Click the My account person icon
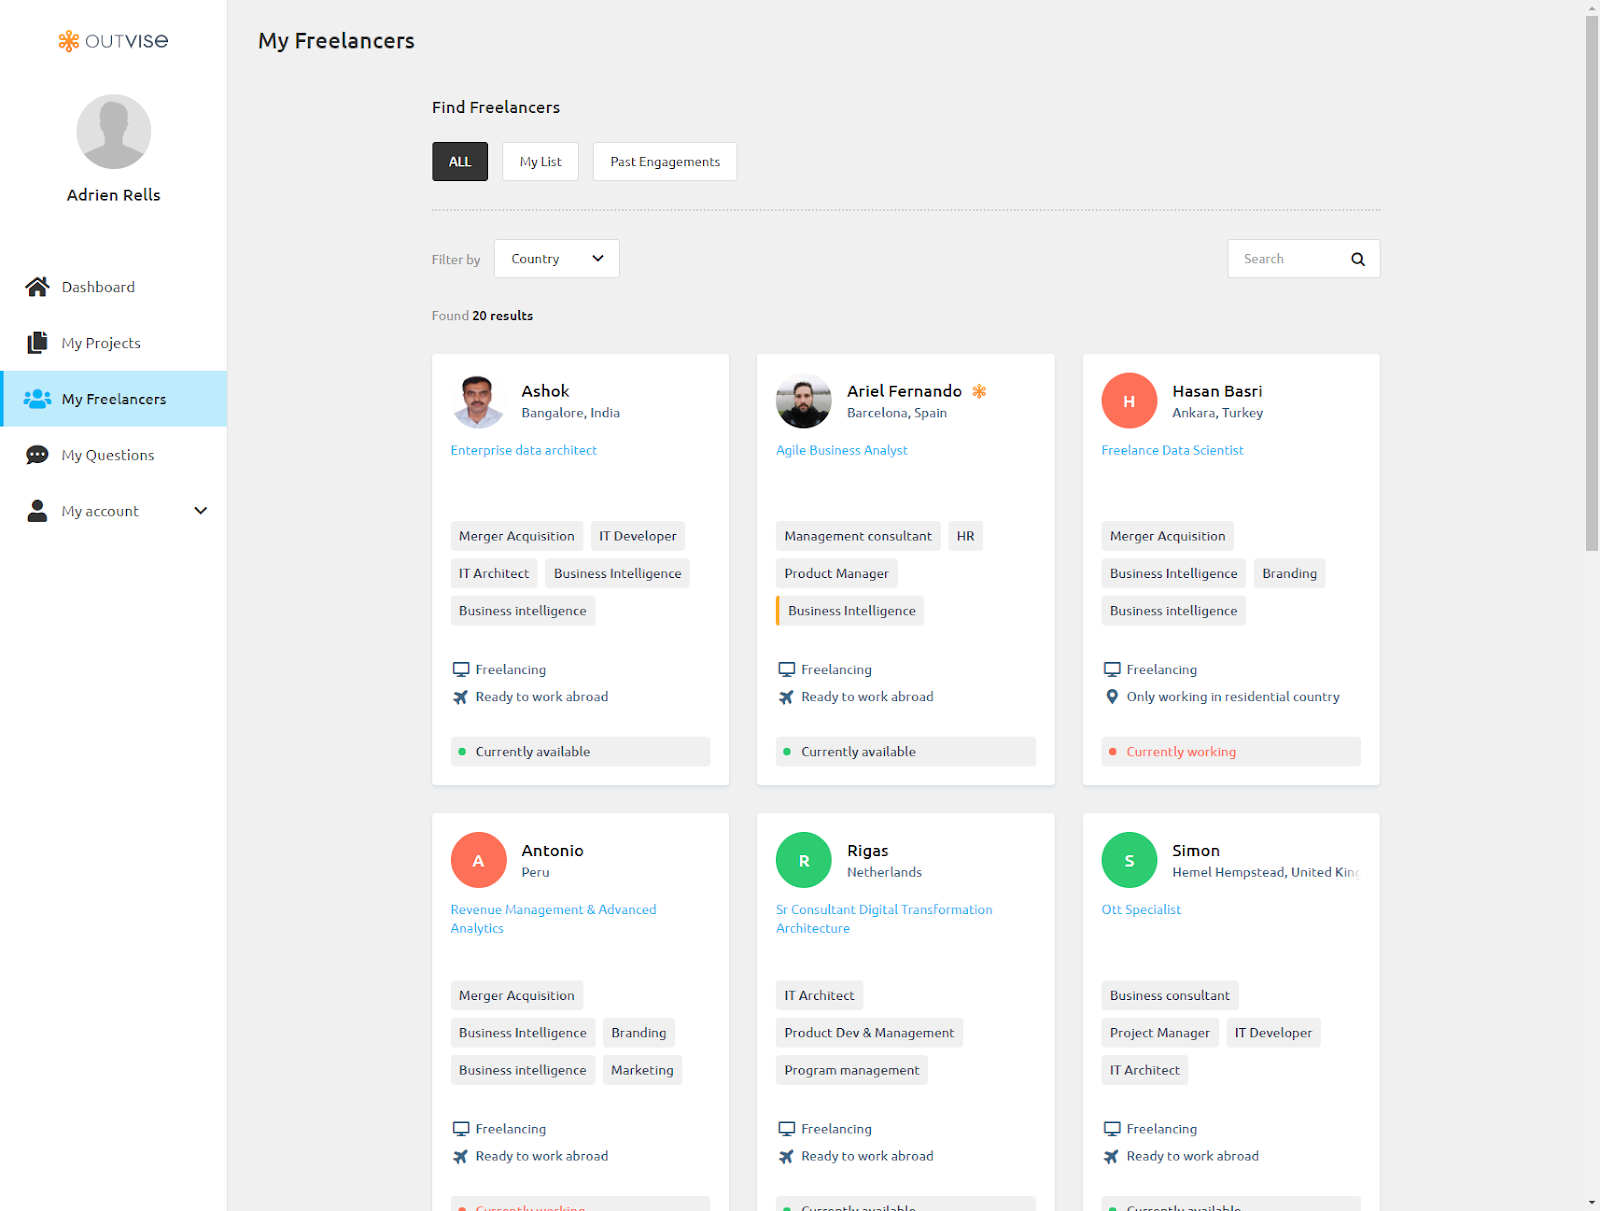1600x1211 pixels. (x=37, y=511)
